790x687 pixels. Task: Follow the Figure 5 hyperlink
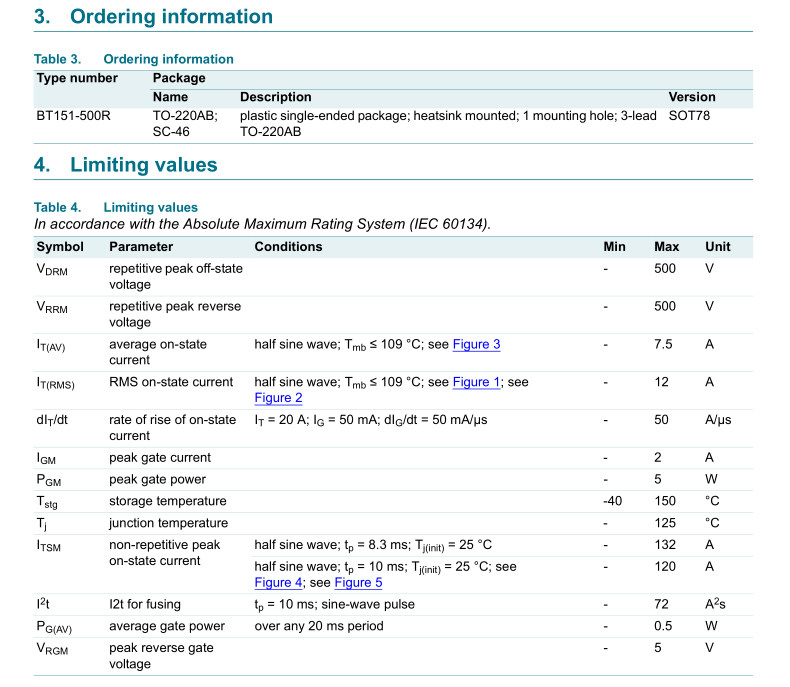coord(358,583)
